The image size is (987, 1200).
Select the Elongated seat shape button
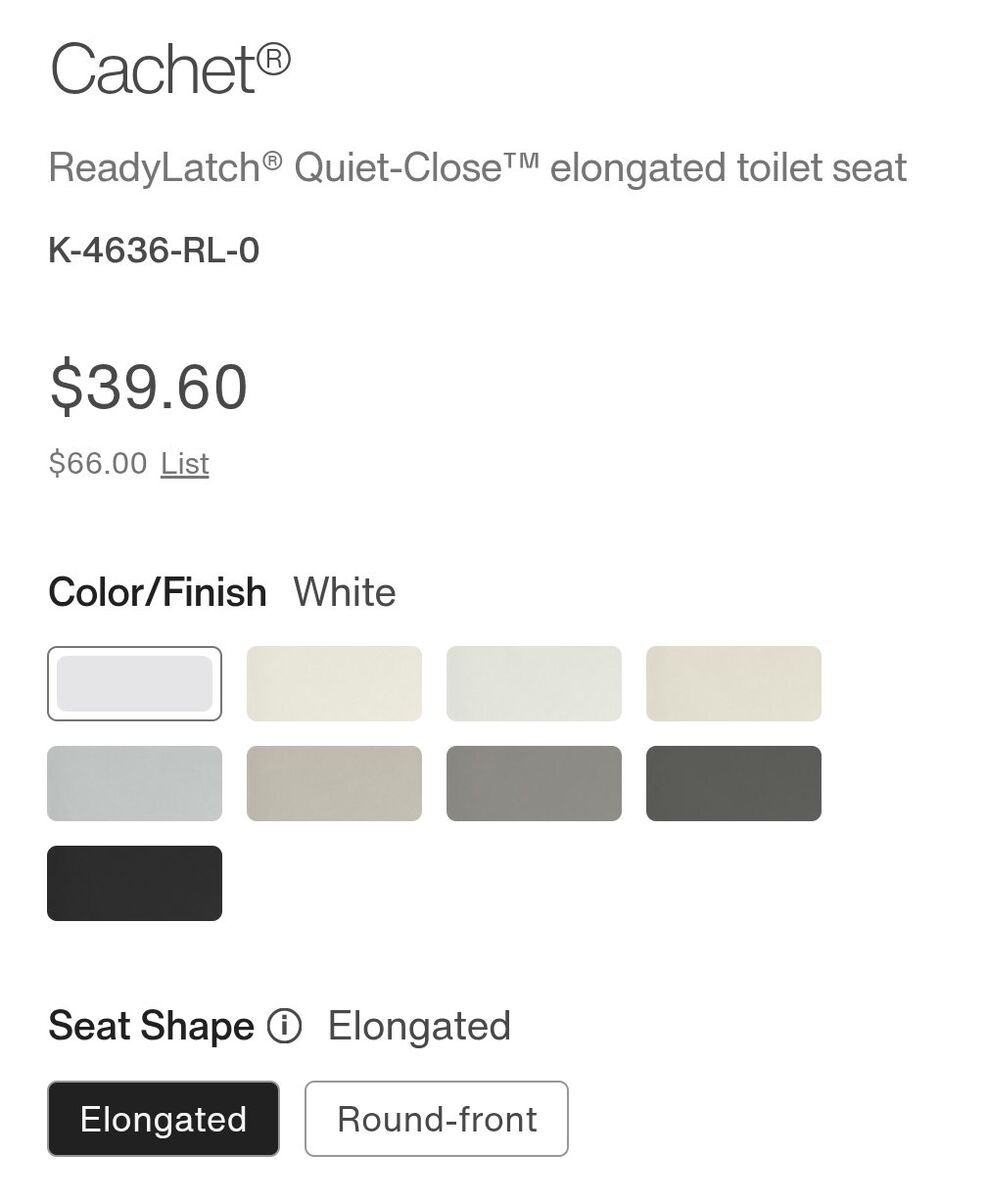click(x=163, y=1119)
